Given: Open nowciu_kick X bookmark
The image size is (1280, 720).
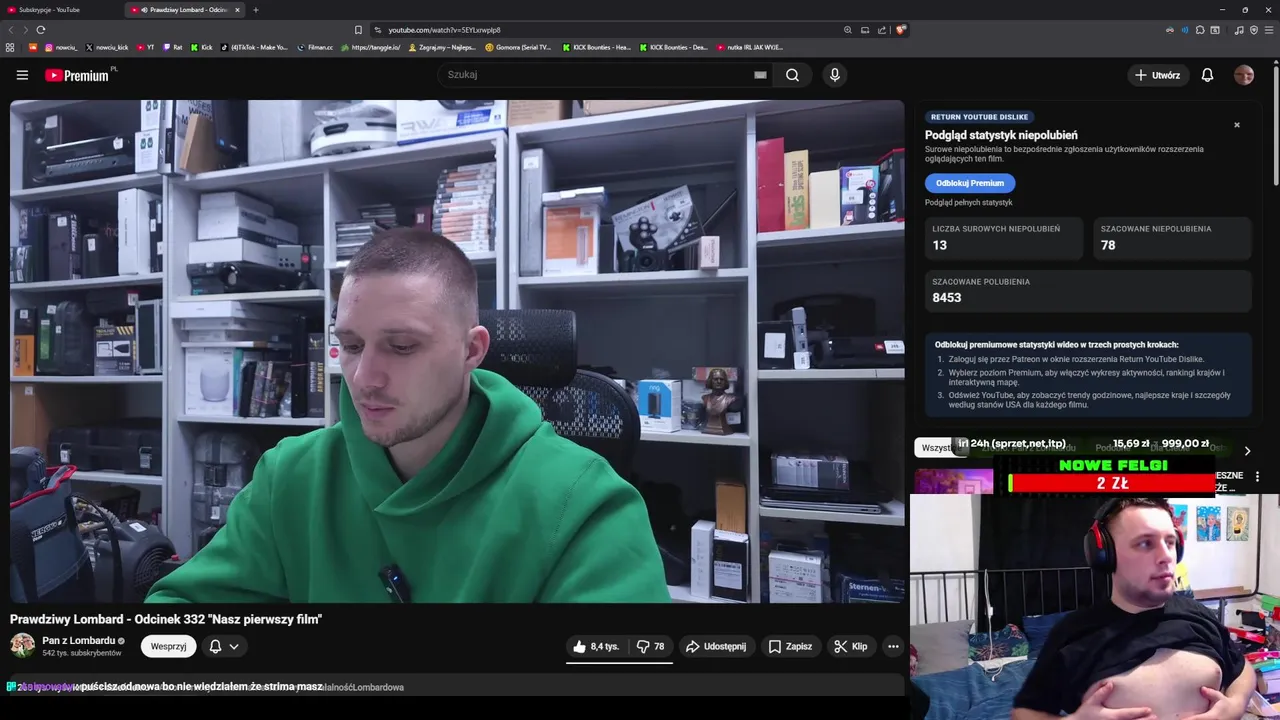Looking at the screenshot, I should pos(107,47).
